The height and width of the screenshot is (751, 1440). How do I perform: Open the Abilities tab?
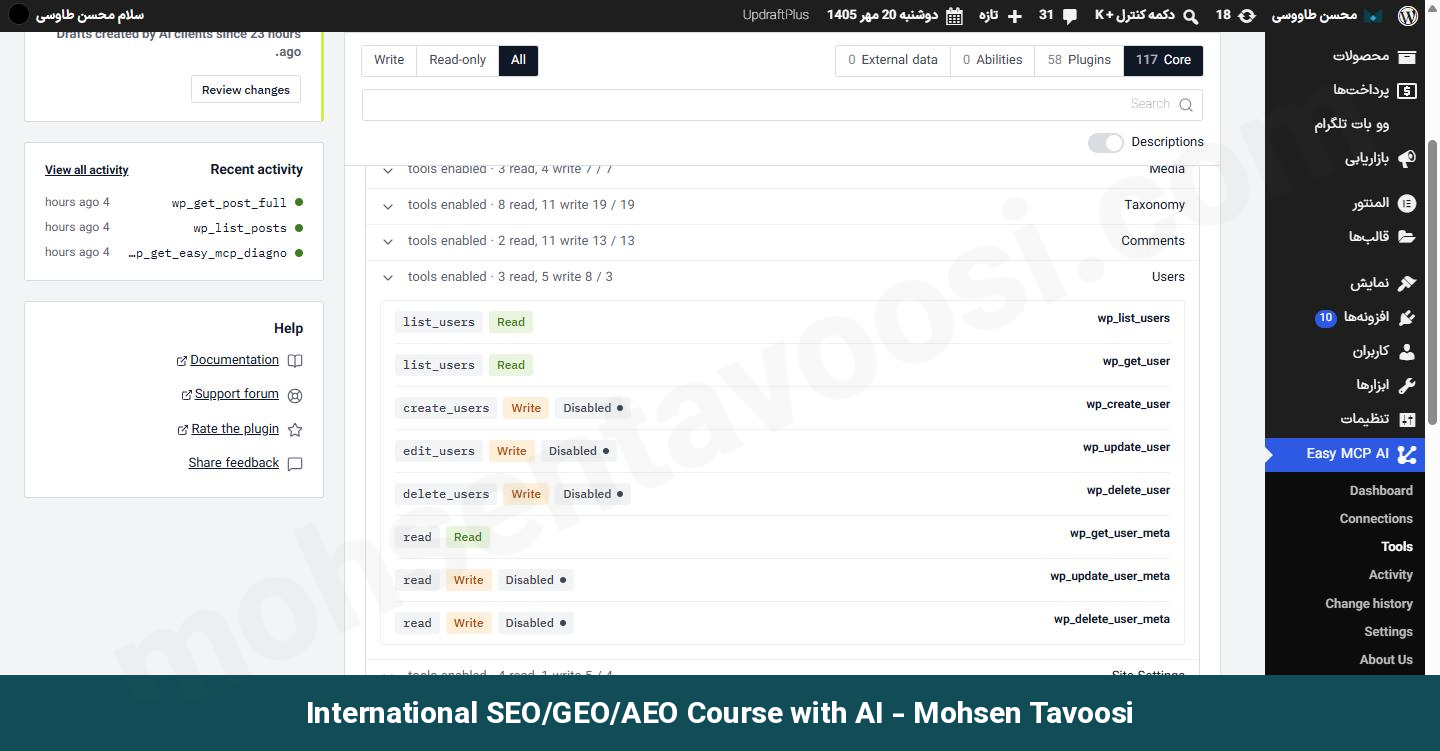pos(992,60)
